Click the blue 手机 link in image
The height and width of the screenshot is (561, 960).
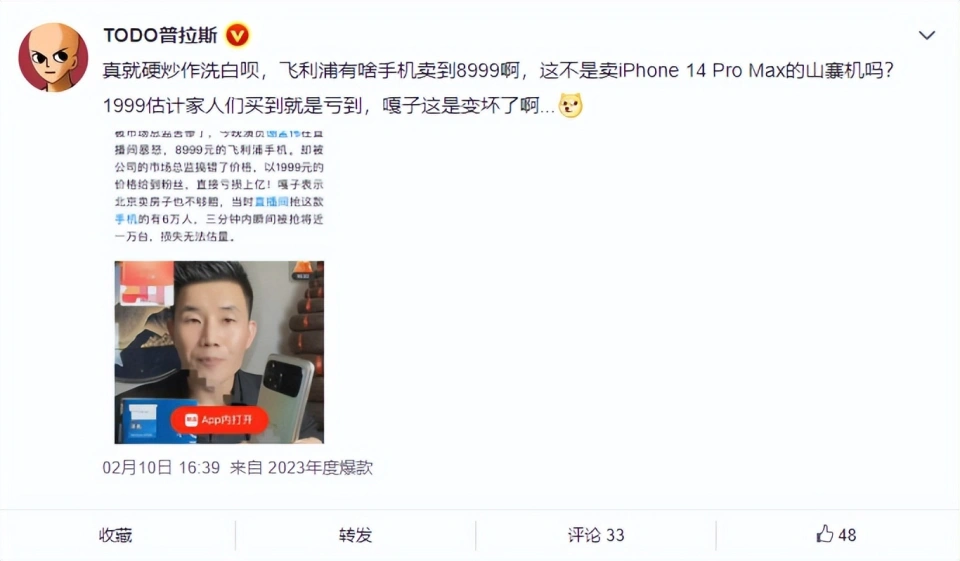point(126,219)
